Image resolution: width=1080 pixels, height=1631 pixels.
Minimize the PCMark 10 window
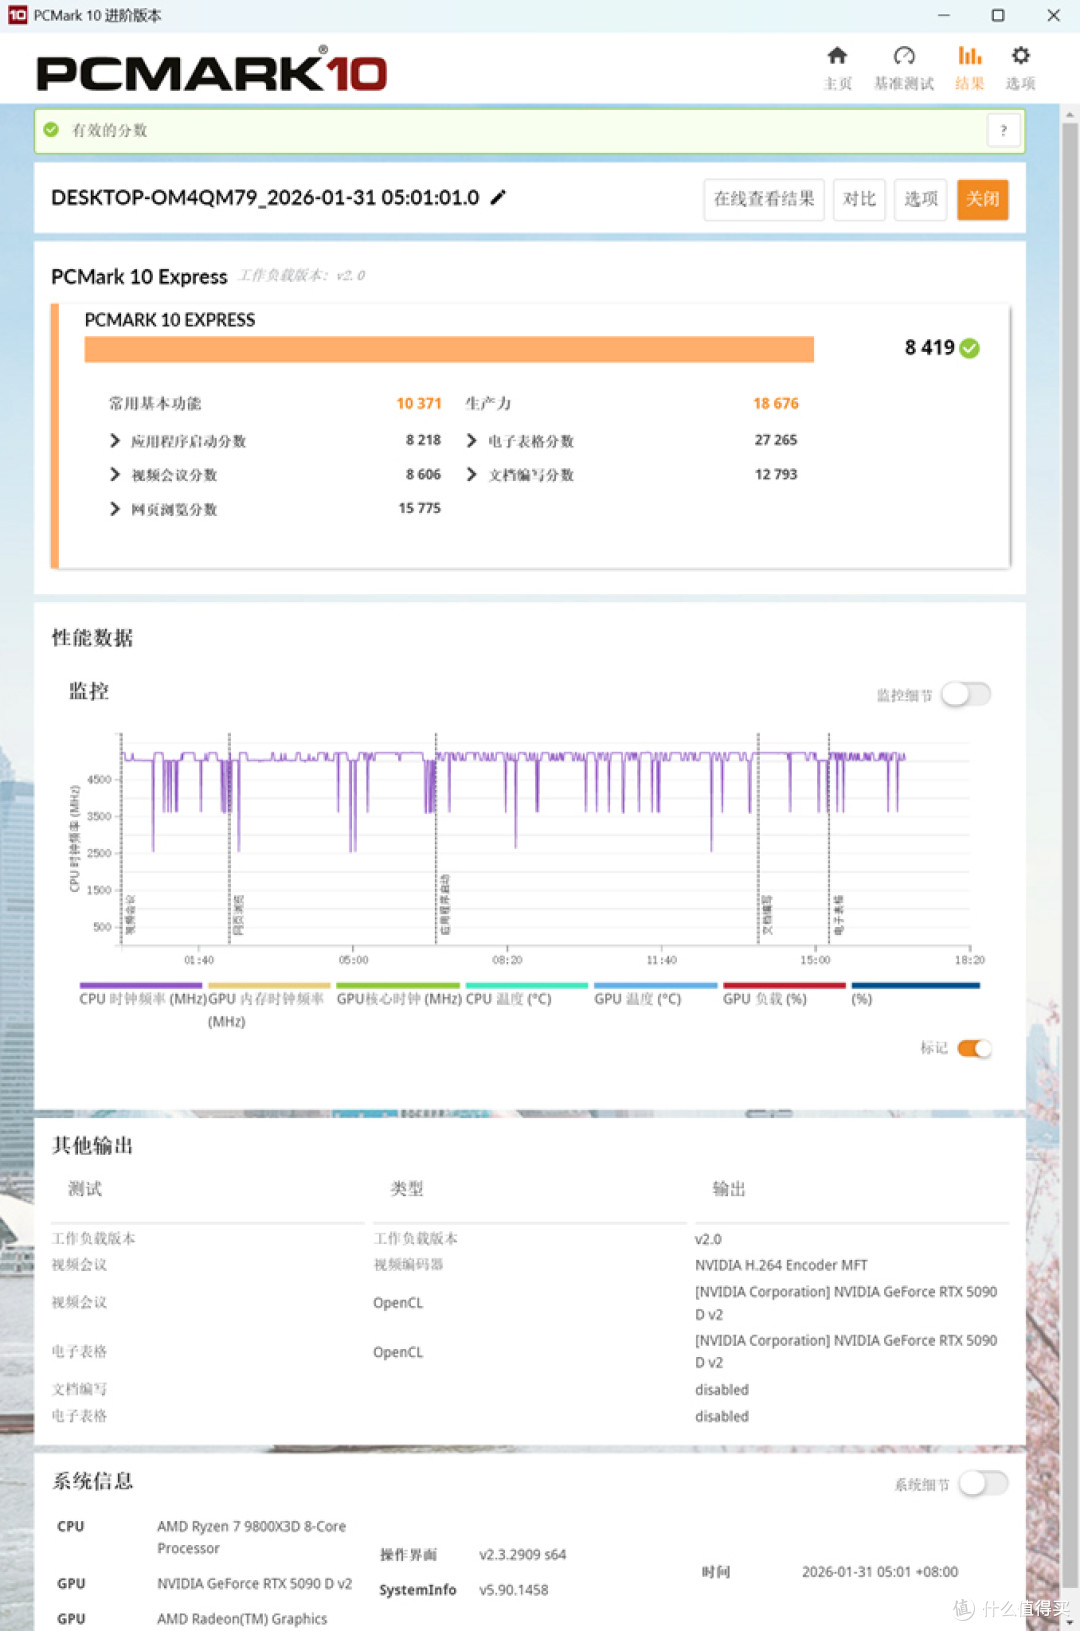coord(944,15)
